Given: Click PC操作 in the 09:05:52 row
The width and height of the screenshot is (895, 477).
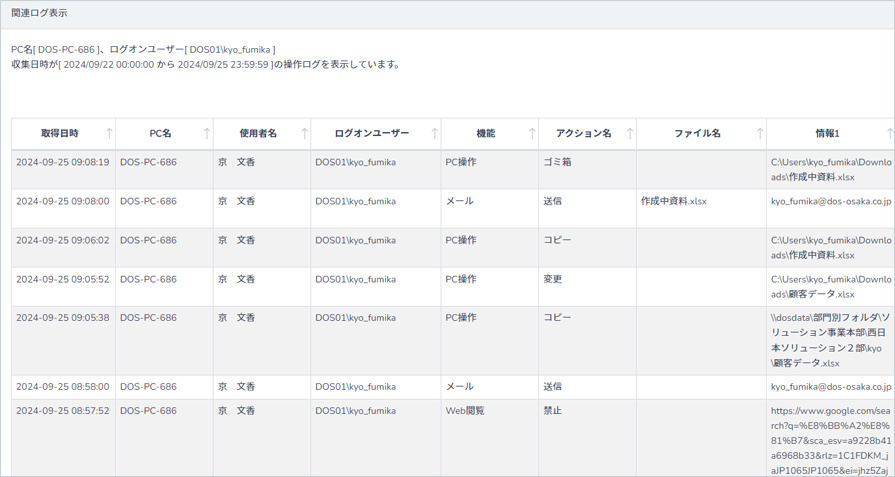Looking at the screenshot, I should 461,279.
